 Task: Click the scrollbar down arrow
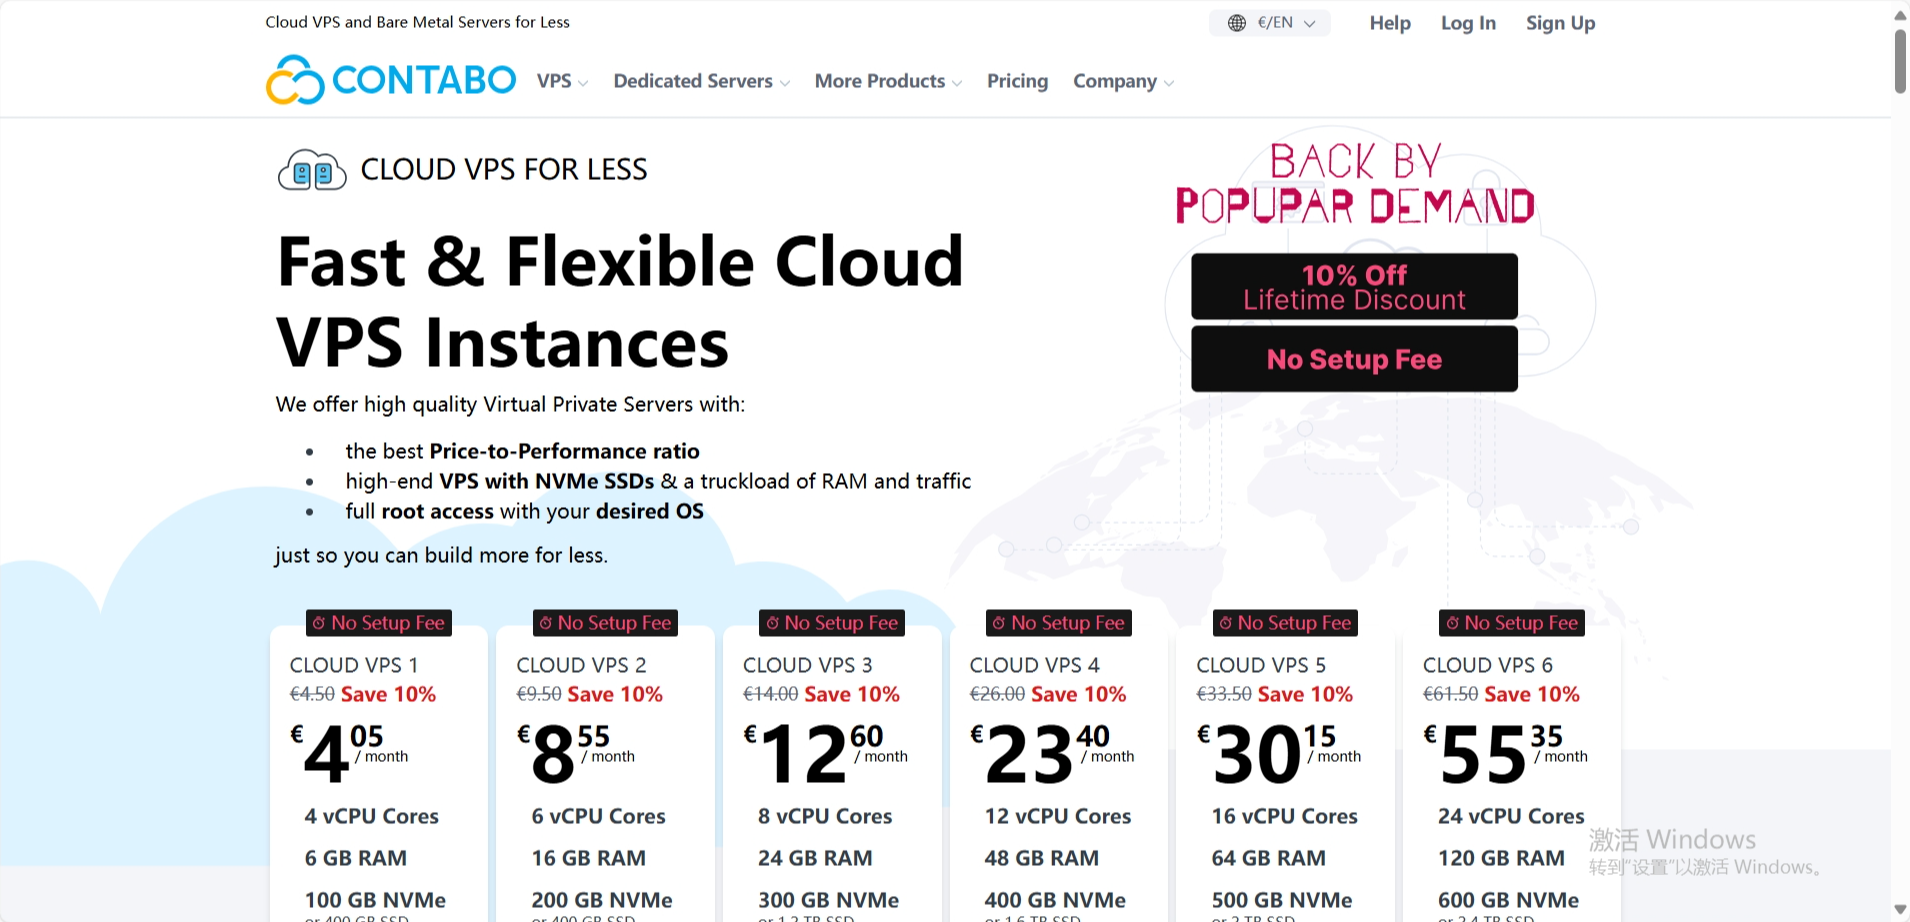1899,908
